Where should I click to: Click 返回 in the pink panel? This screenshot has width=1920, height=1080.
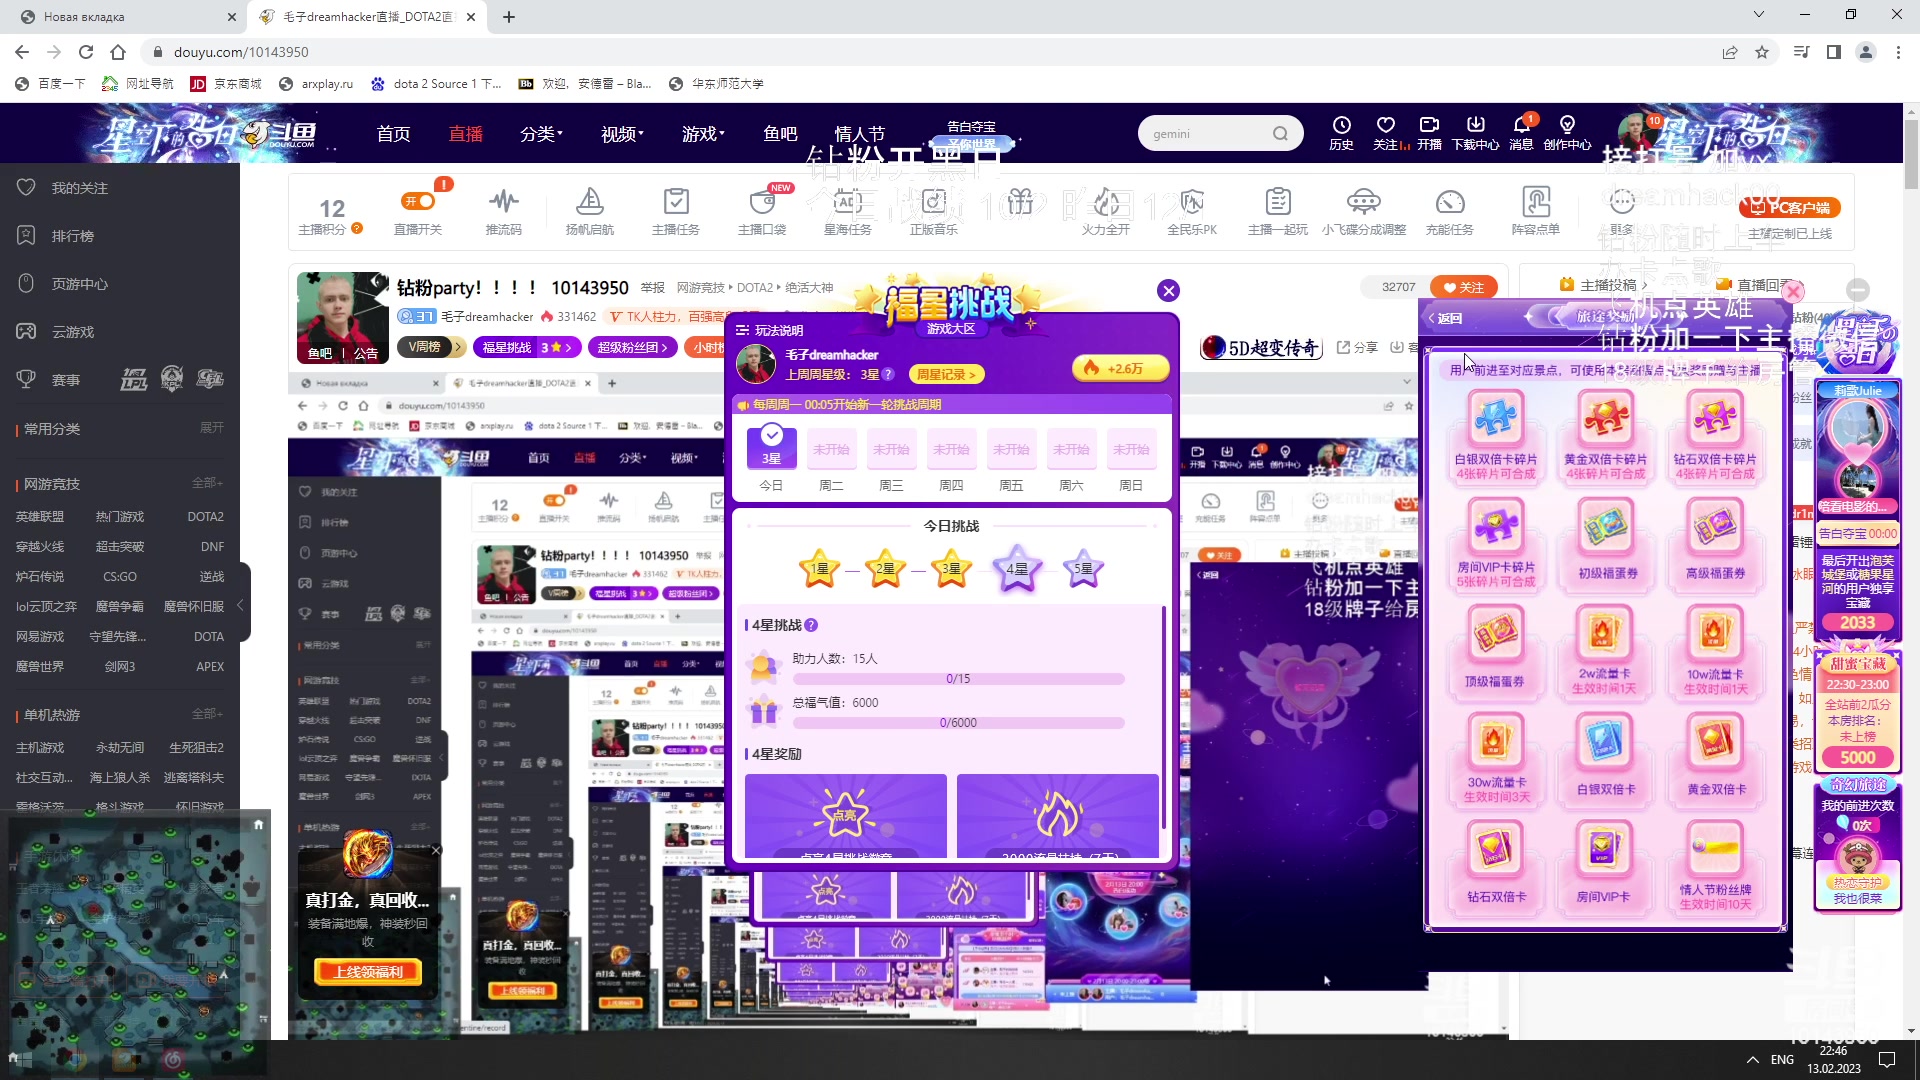pyautogui.click(x=1446, y=318)
